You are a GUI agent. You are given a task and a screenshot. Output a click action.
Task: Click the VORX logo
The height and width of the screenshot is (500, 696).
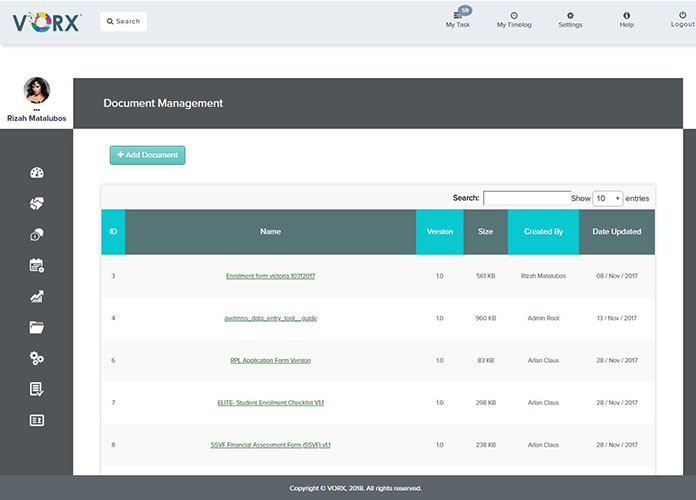pyautogui.click(x=46, y=22)
